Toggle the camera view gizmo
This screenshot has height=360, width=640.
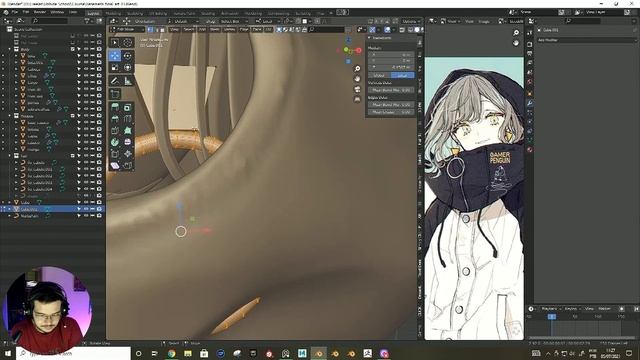357,89
